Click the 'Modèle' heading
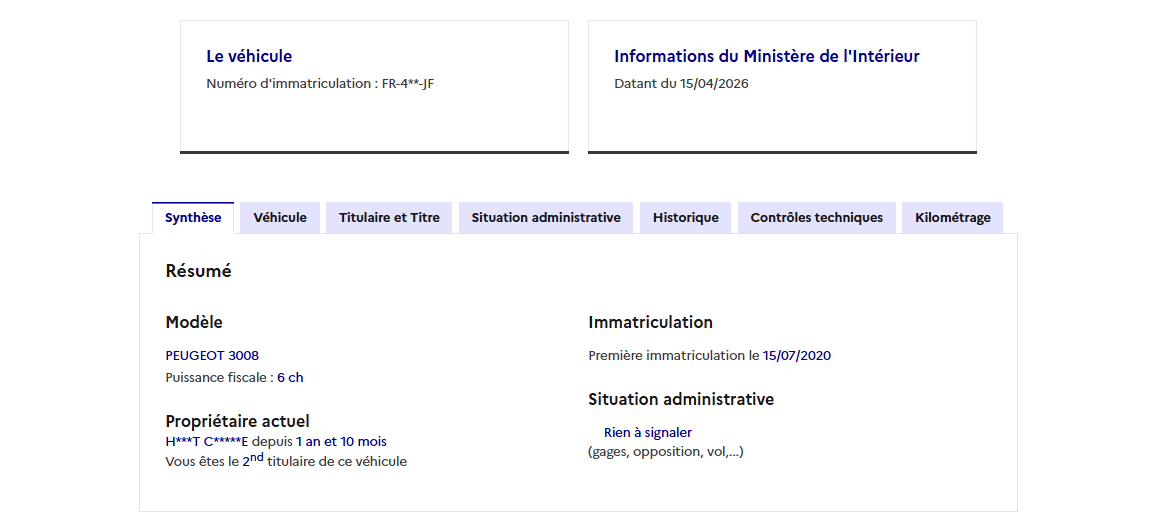The width and height of the screenshot is (1153, 529). [194, 322]
